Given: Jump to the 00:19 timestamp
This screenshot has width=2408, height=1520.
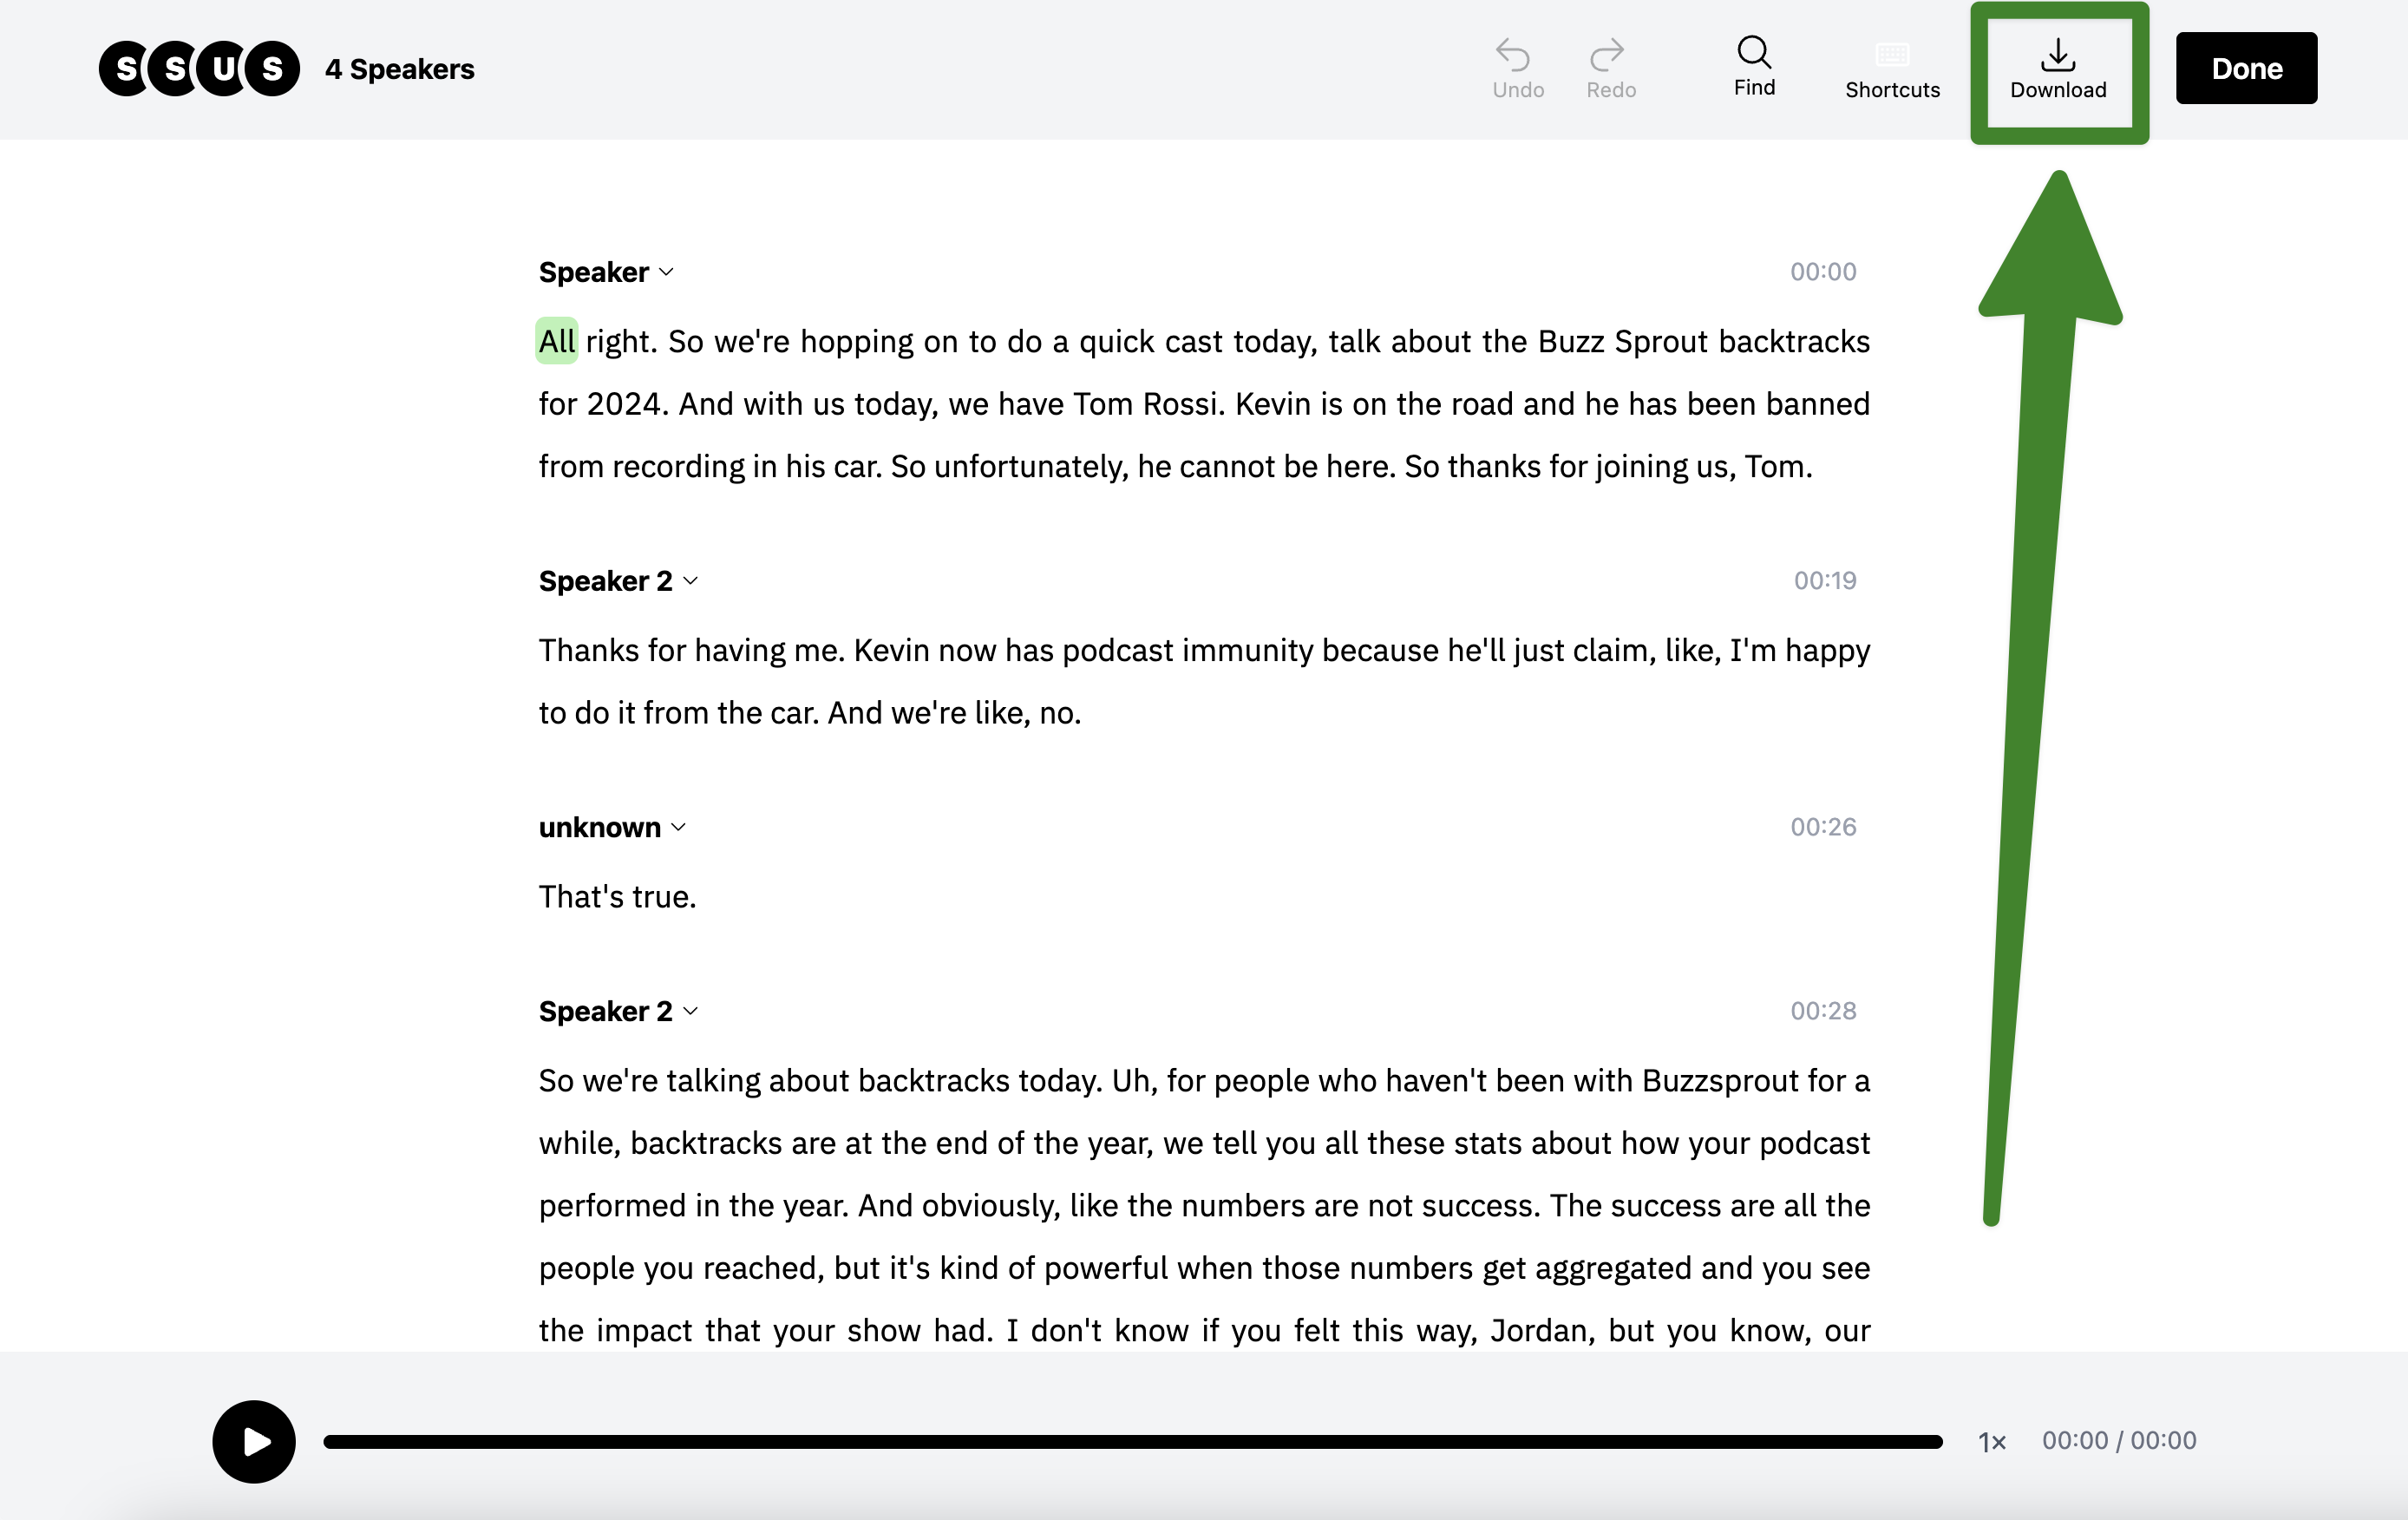Looking at the screenshot, I should pyautogui.click(x=1824, y=581).
